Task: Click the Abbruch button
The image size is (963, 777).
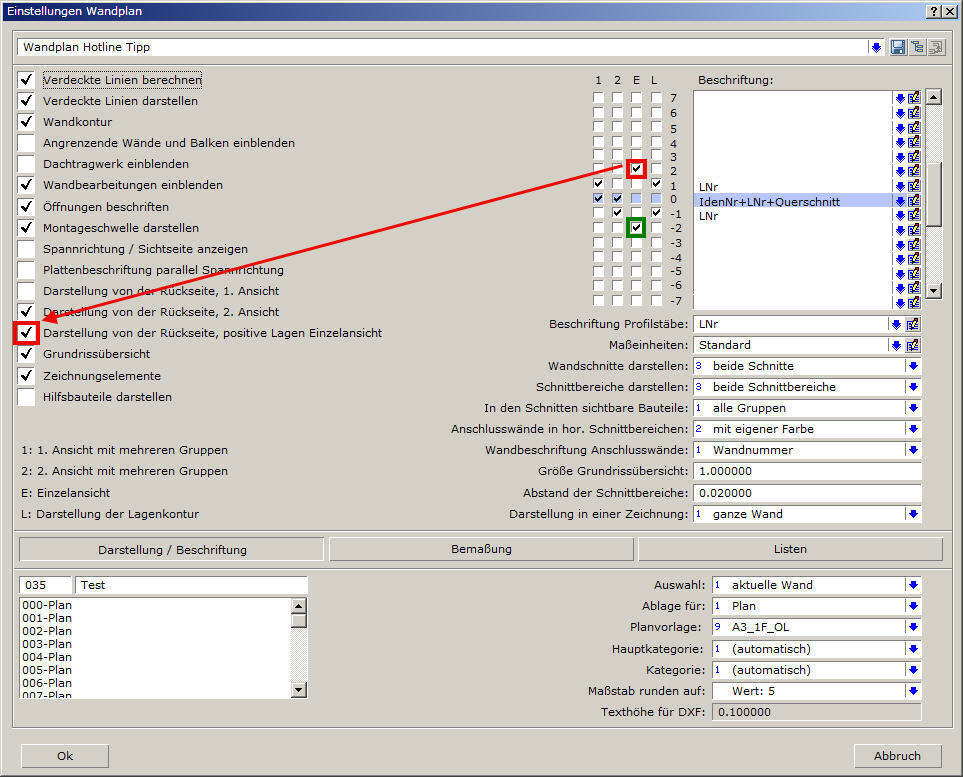Action: 897,756
